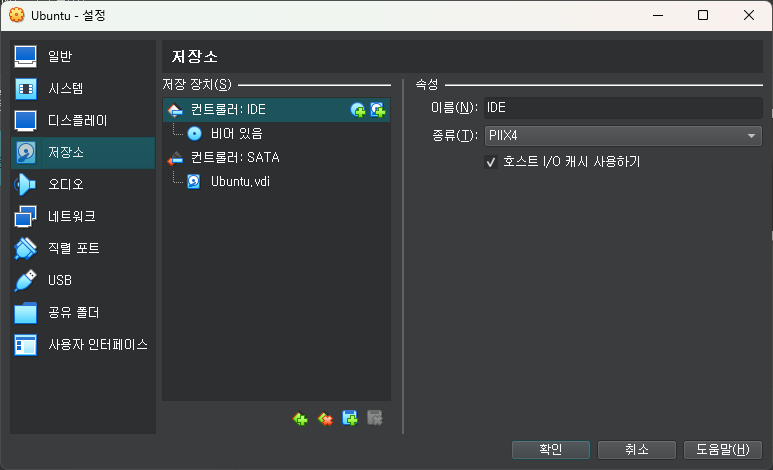Click the 디스플레이 screen icon in sidebar
Screen dimensions: 773x470
pyautogui.click(x=26, y=121)
